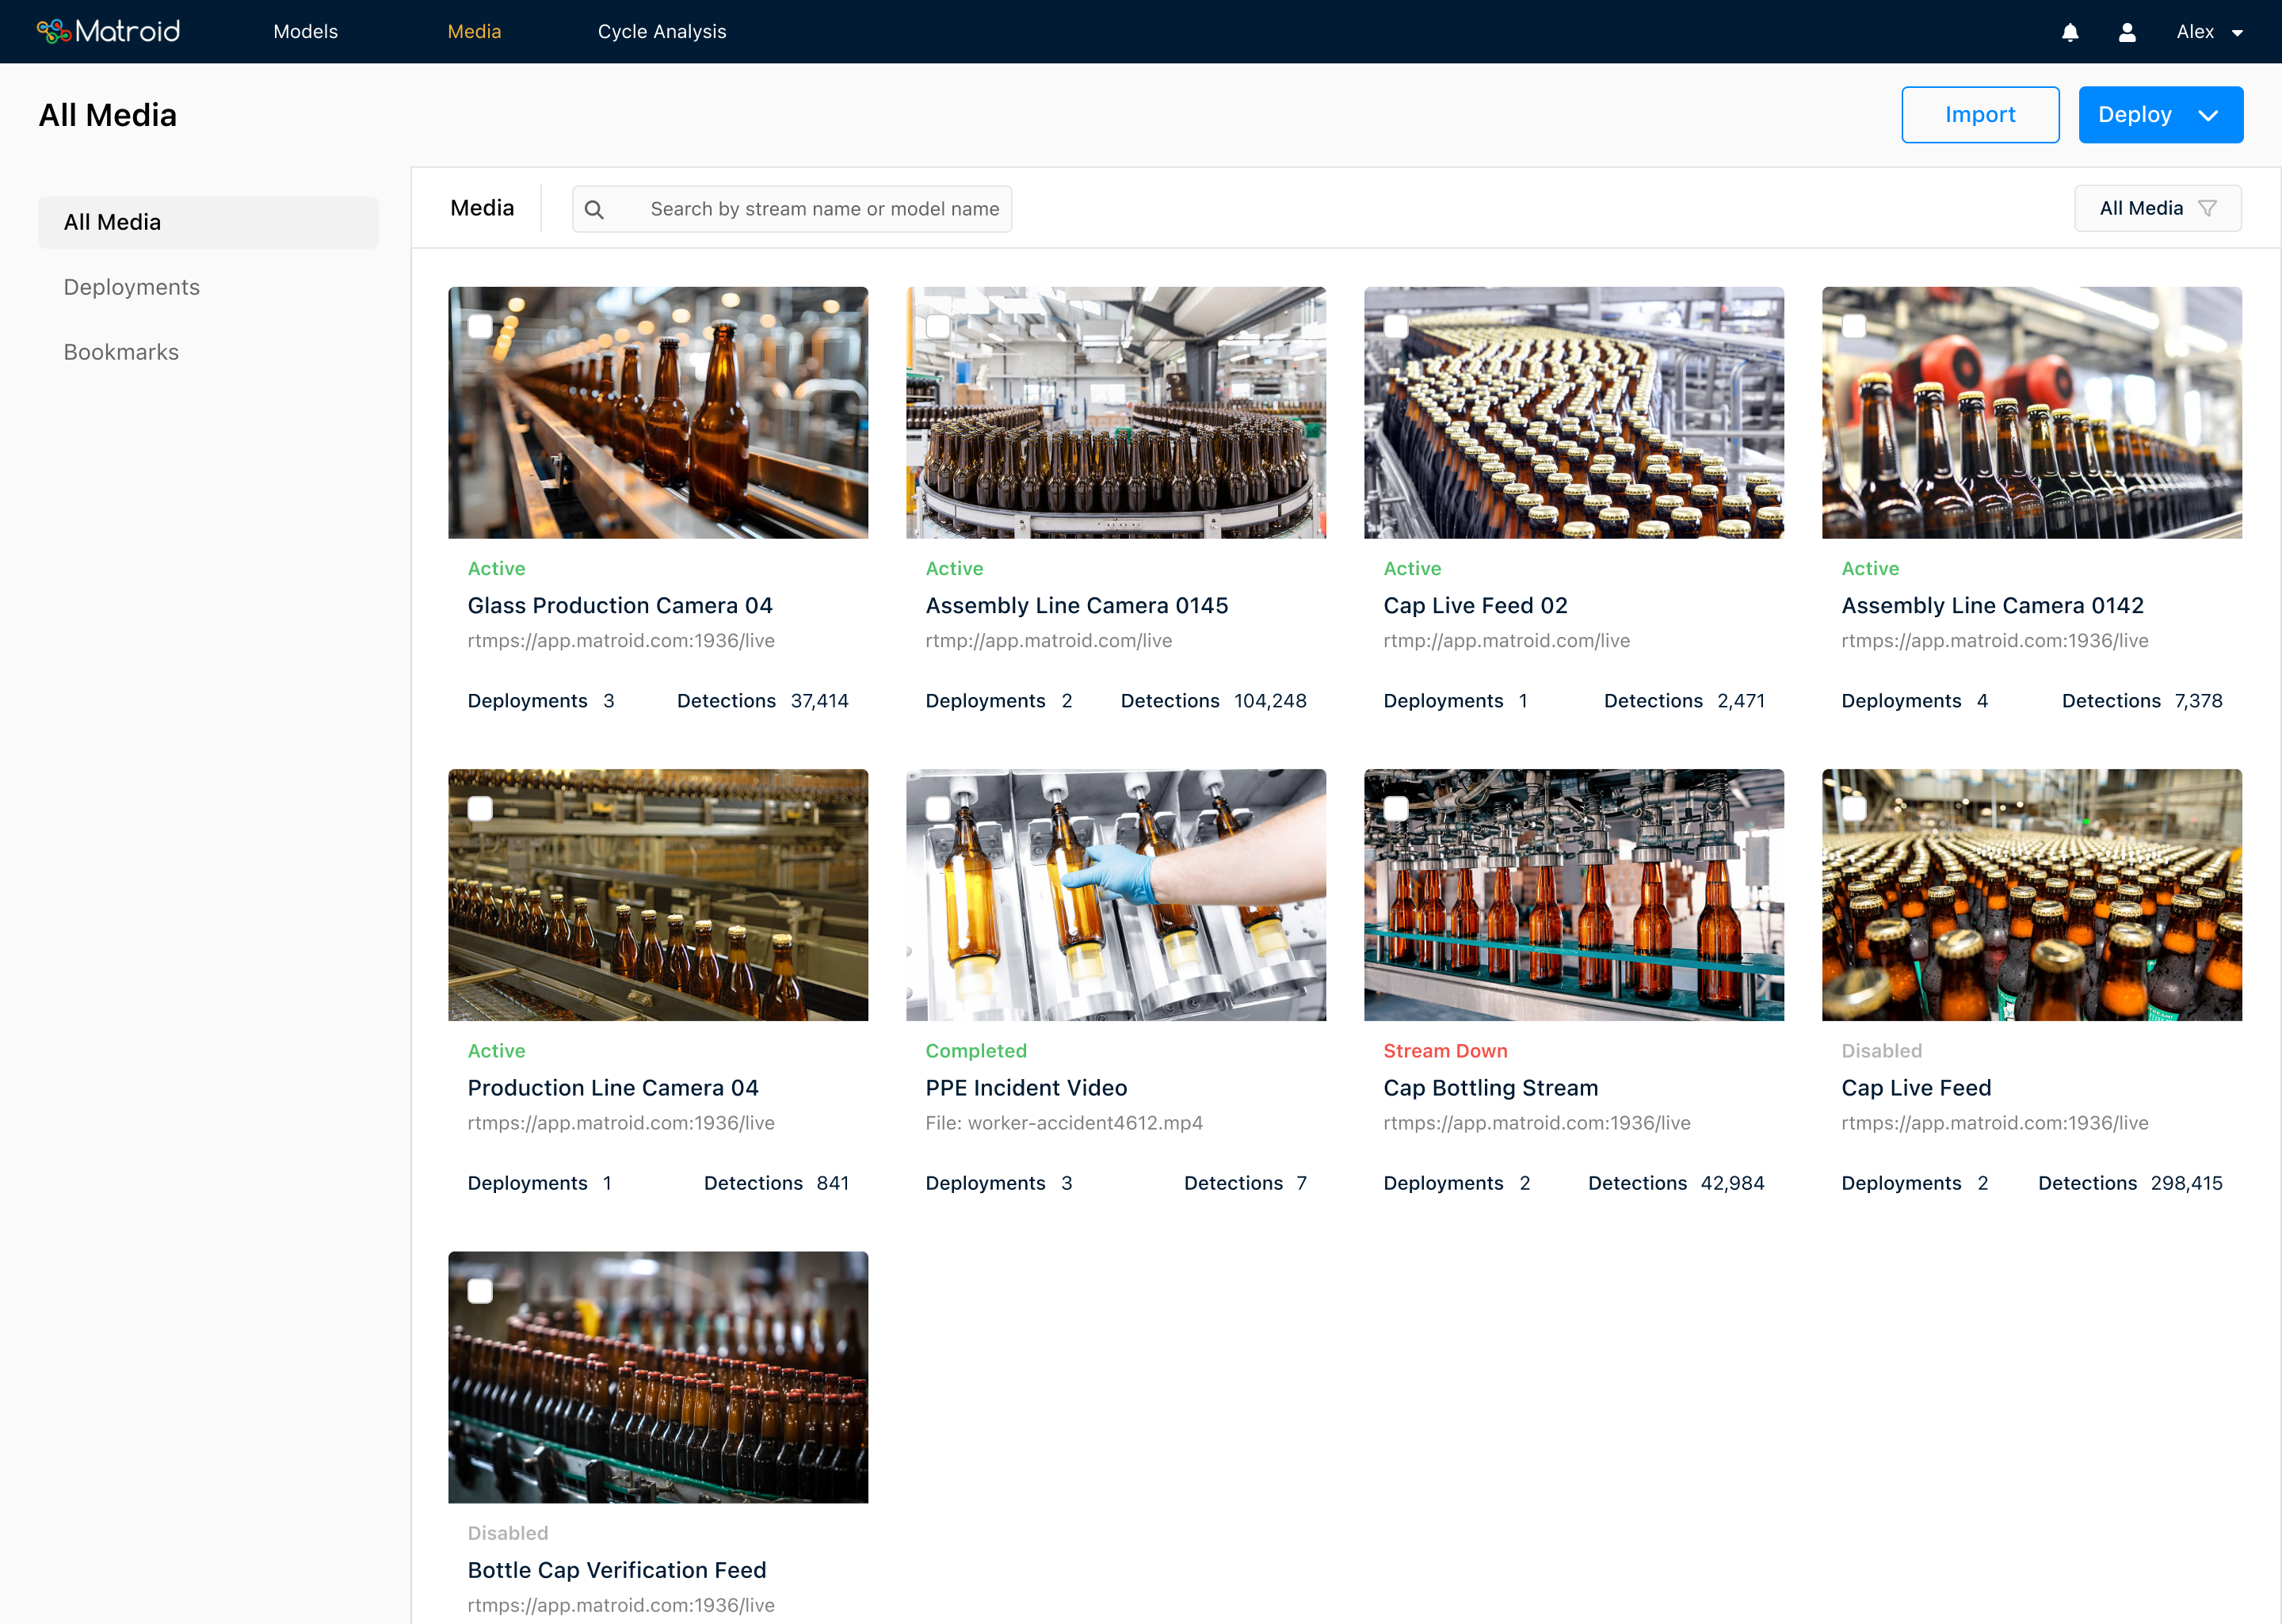Open Deployments in the sidebar
The height and width of the screenshot is (1624, 2282).
coord(131,287)
